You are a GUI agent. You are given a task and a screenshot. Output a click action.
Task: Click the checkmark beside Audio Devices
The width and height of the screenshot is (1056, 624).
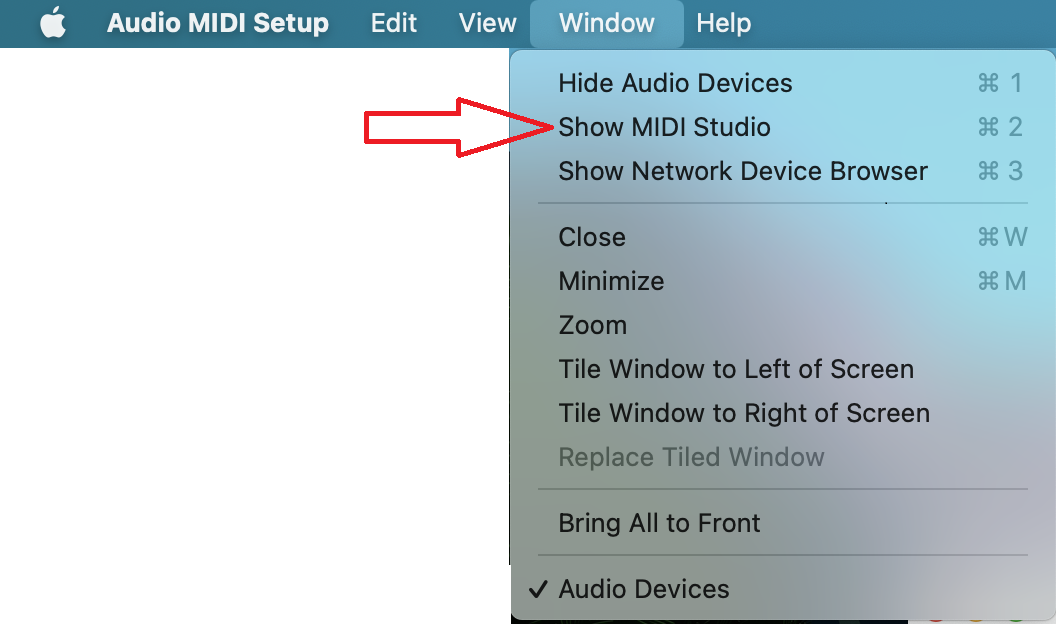[538, 589]
